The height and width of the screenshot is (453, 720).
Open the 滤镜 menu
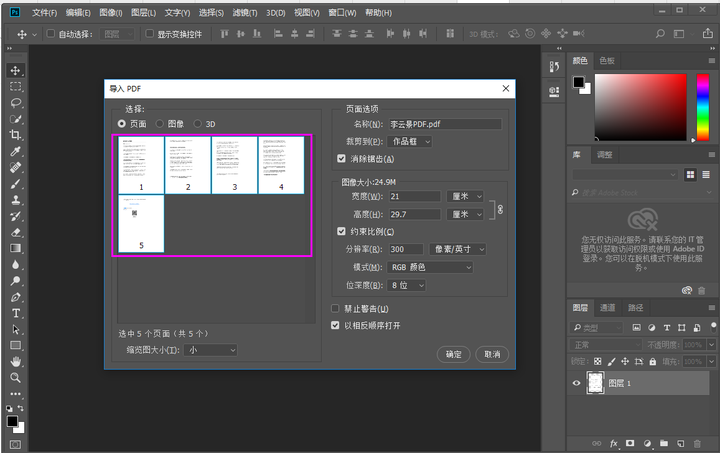245,13
